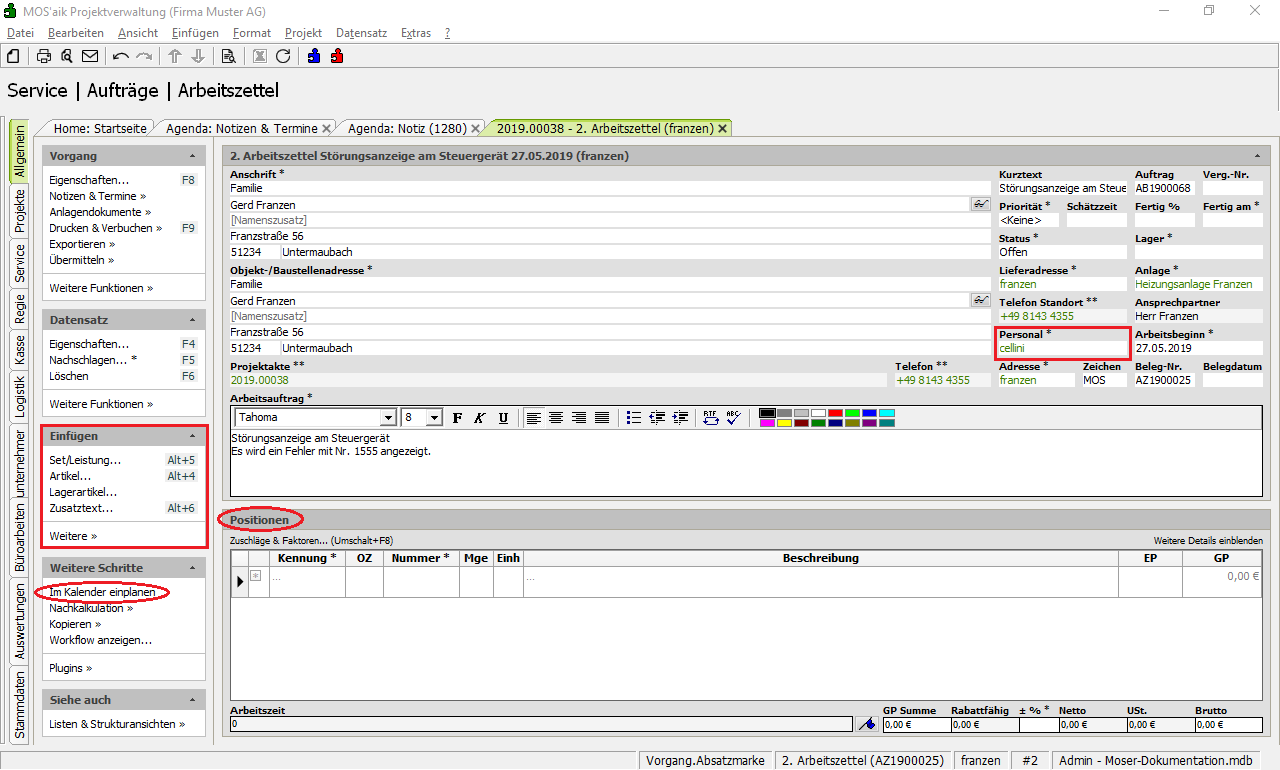This screenshot has height=770, width=1280.
Task: Click the envelope e-mail icon
Action: [x=90, y=56]
